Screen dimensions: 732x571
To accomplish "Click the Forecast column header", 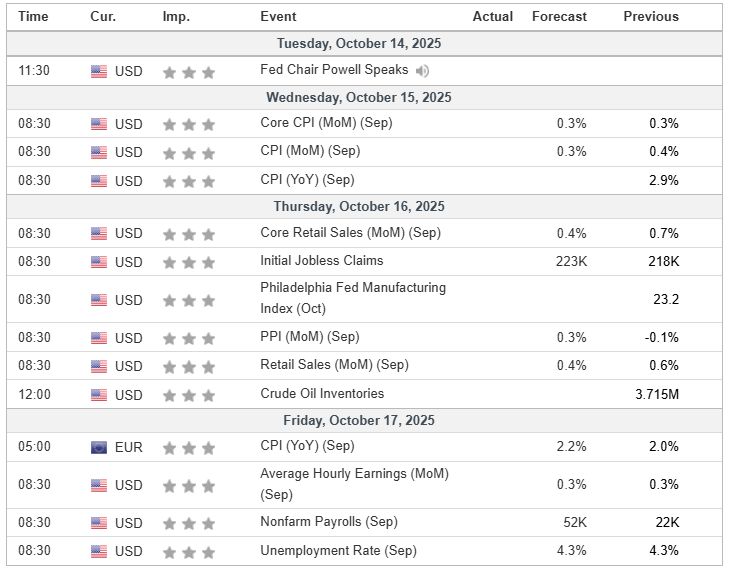I will coord(559,16).
